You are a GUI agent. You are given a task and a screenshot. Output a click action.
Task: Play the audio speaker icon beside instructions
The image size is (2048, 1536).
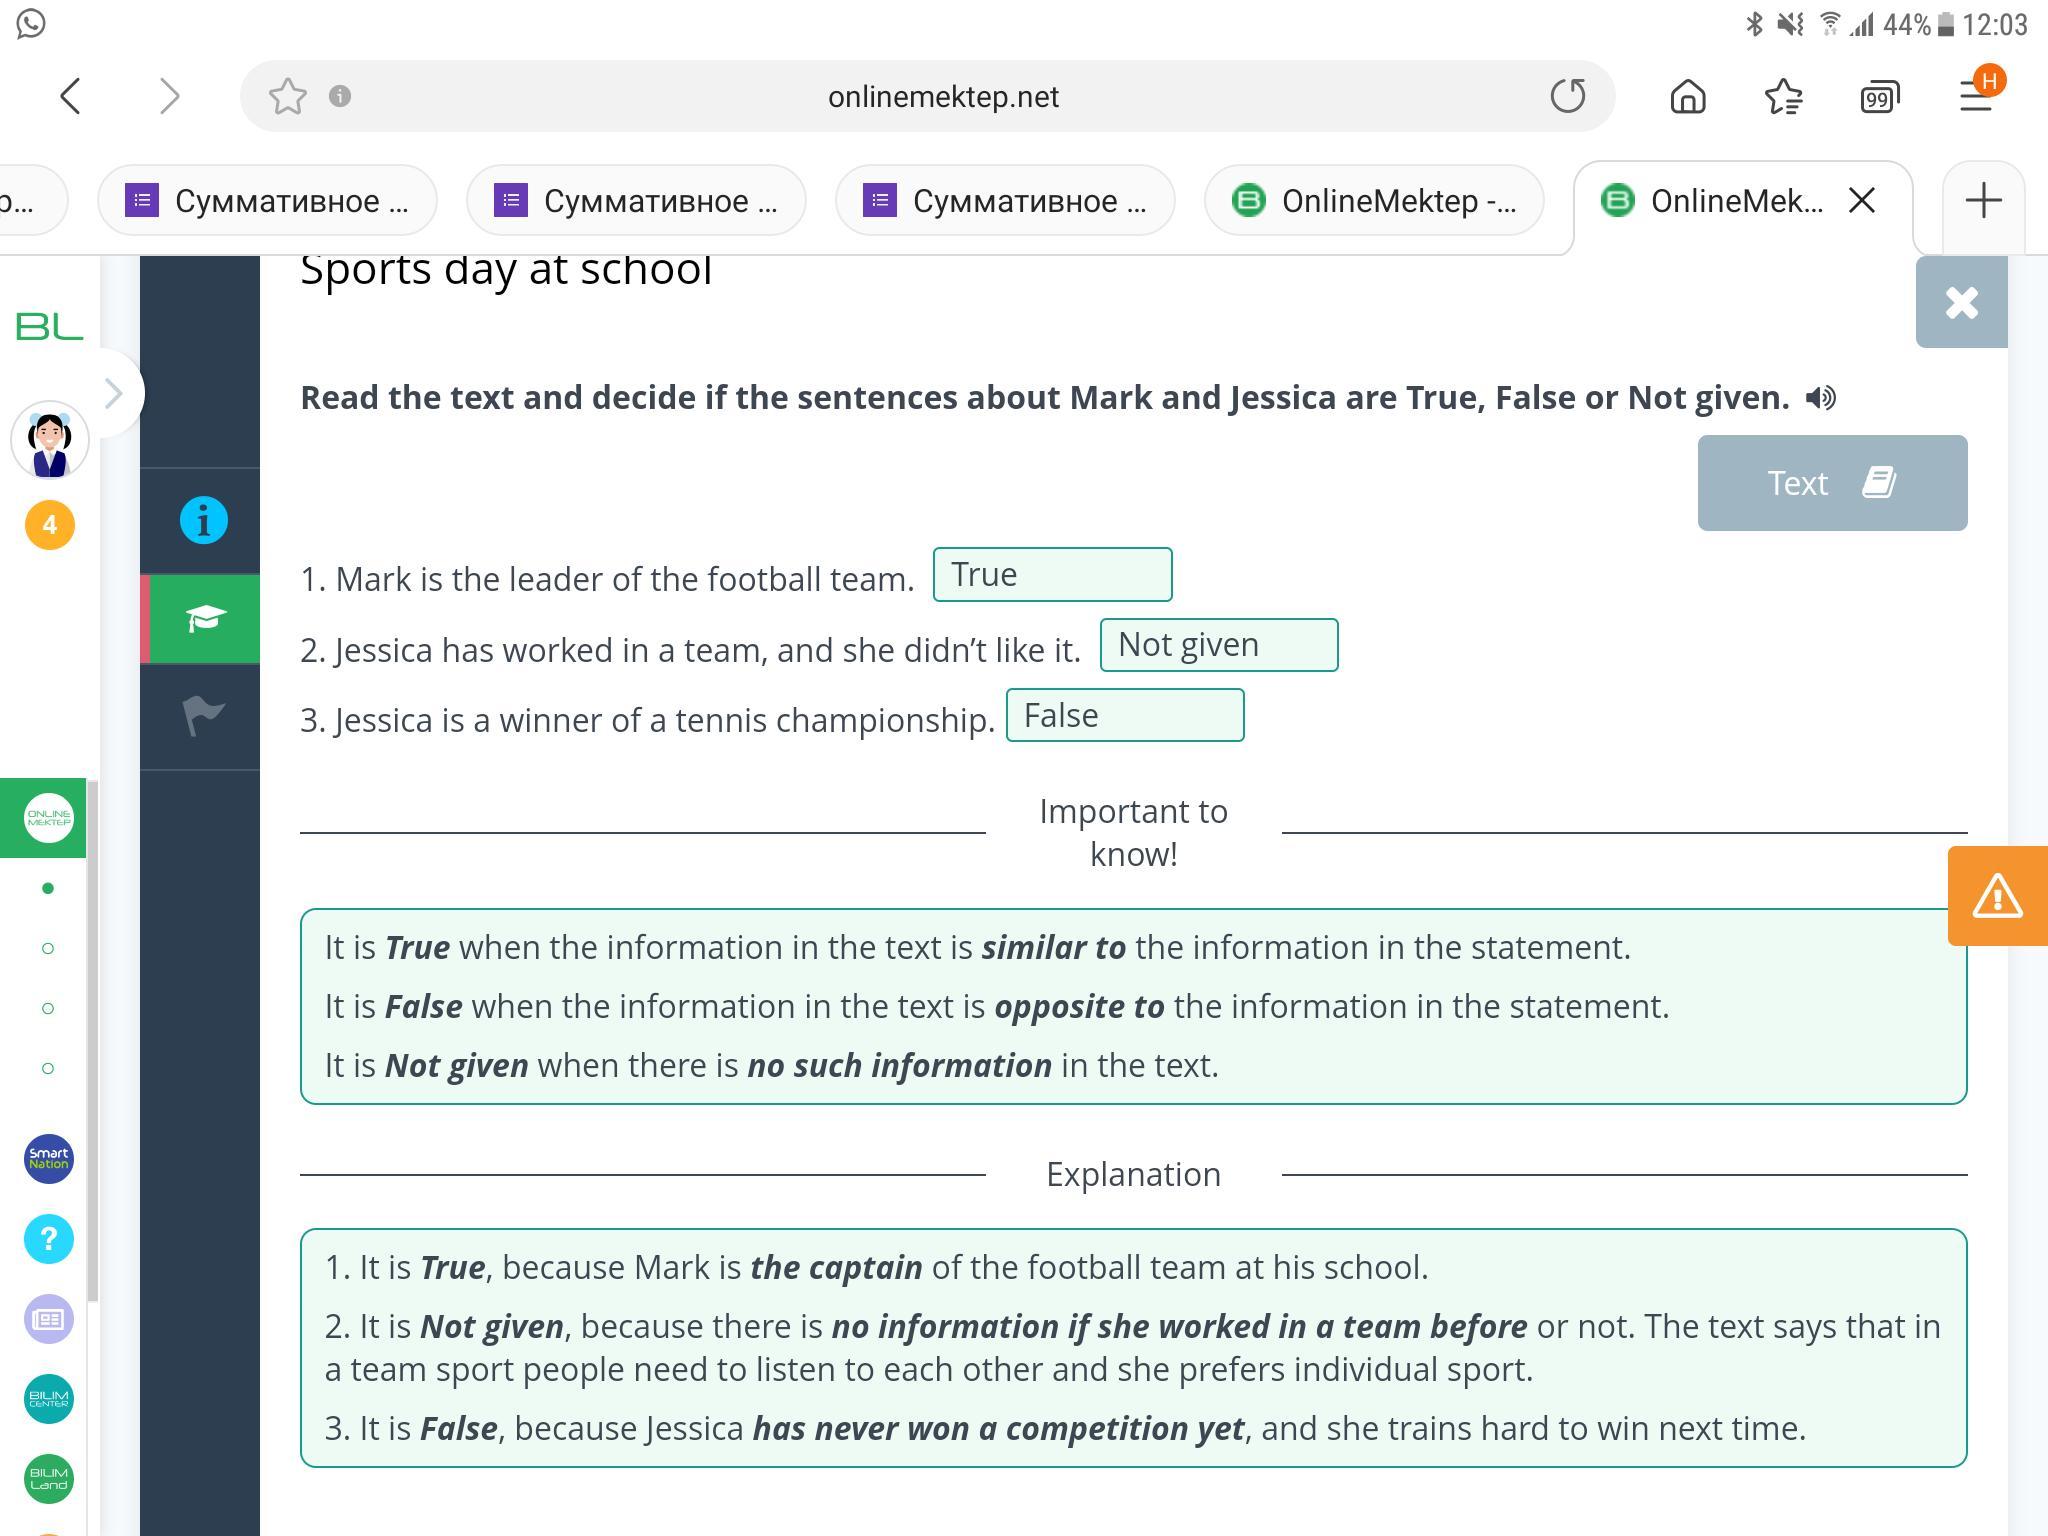point(1820,398)
